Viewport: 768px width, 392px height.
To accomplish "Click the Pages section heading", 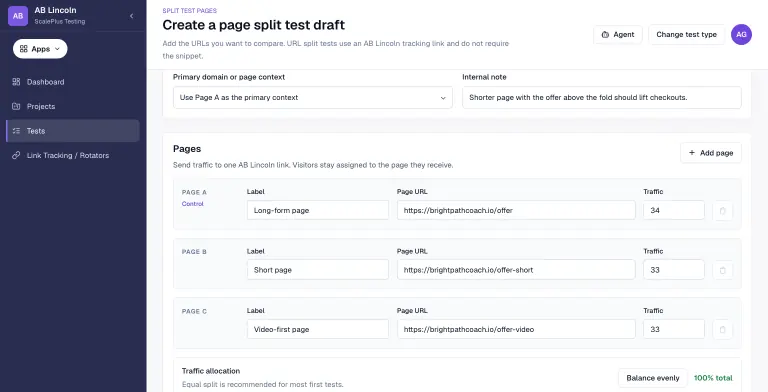I will coord(187,148).
